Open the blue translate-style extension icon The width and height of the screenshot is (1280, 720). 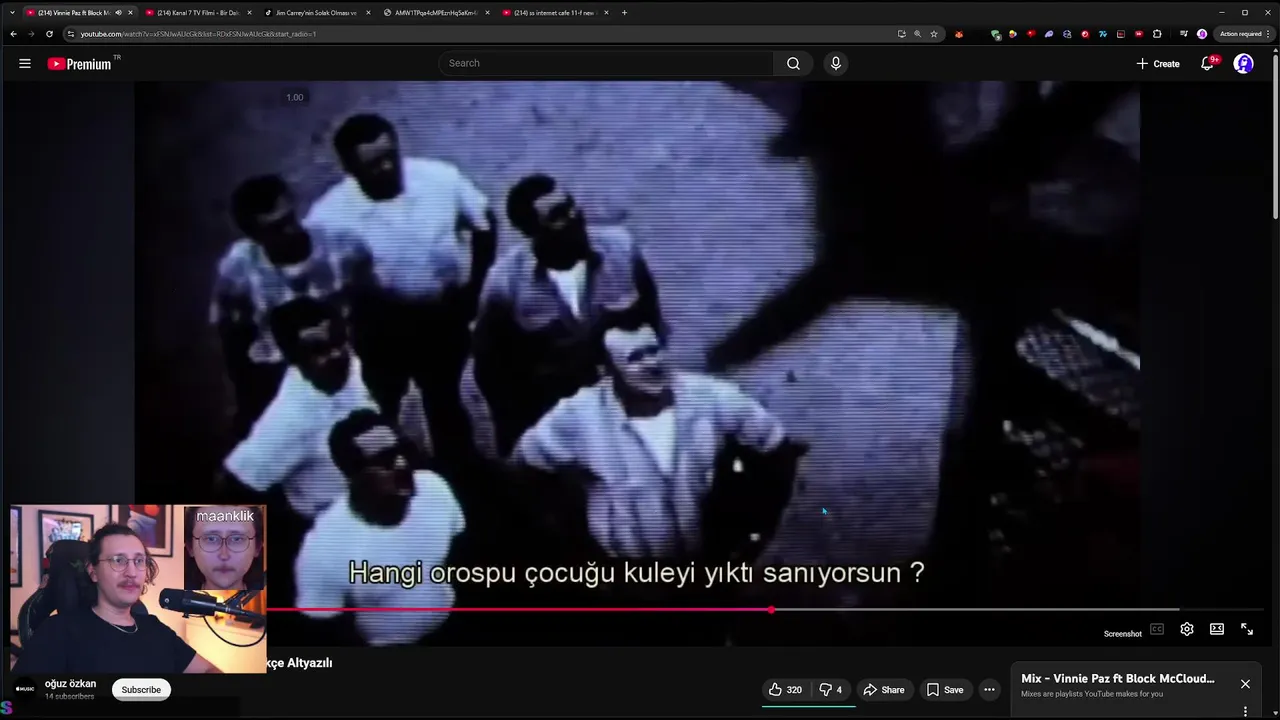(x=1103, y=34)
